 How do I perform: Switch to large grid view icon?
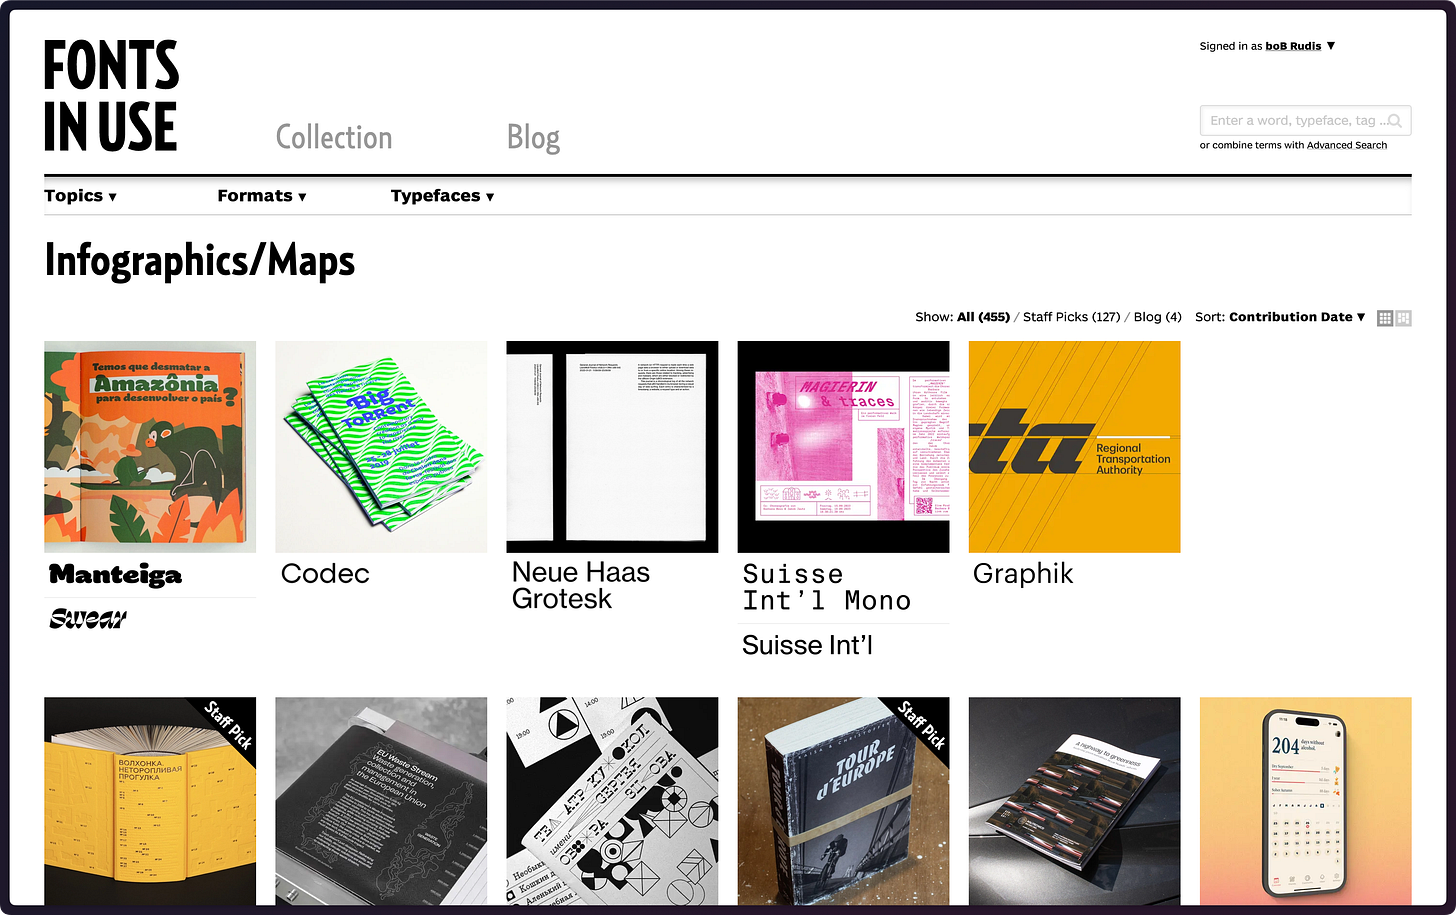pos(1404,318)
